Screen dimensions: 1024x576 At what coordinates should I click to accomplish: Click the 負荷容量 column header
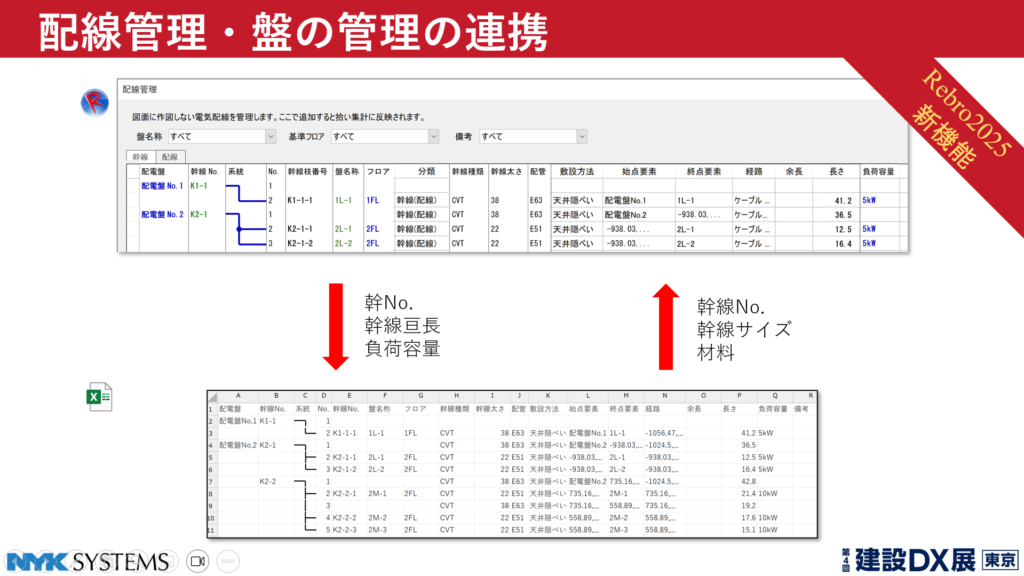[x=877, y=171]
